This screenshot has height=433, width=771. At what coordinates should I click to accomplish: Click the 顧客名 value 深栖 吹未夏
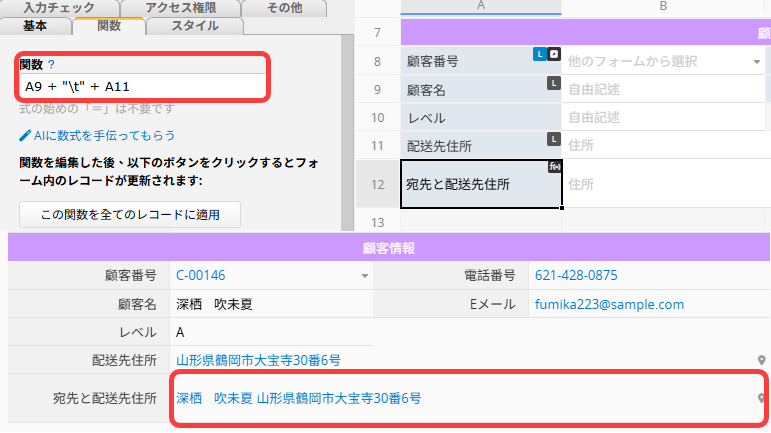click(214, 304)
